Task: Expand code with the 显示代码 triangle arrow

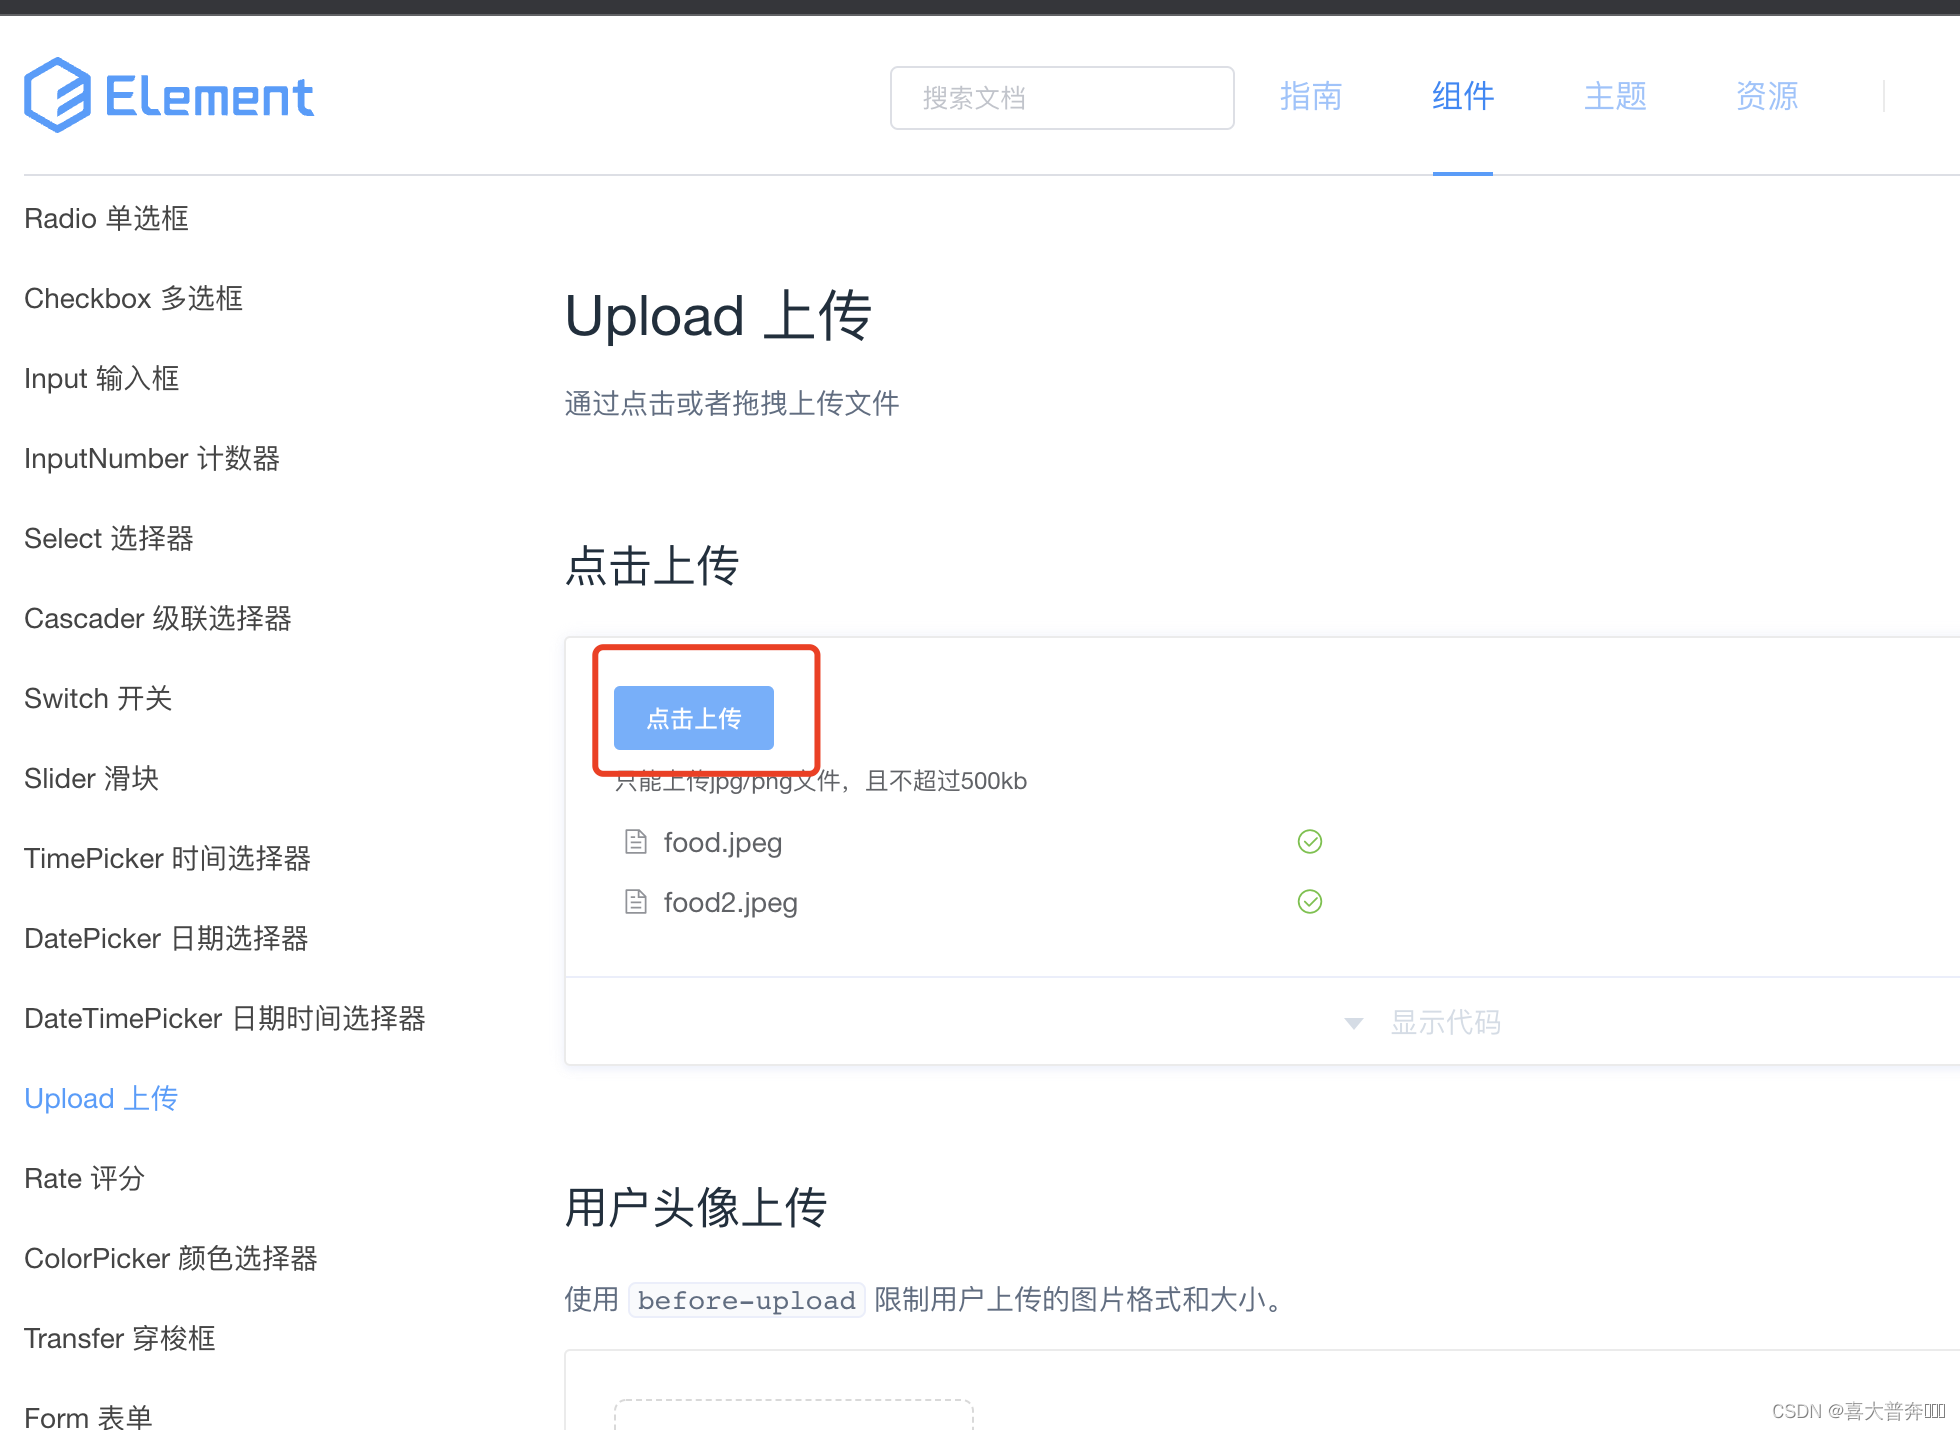Action: 1354,1023
